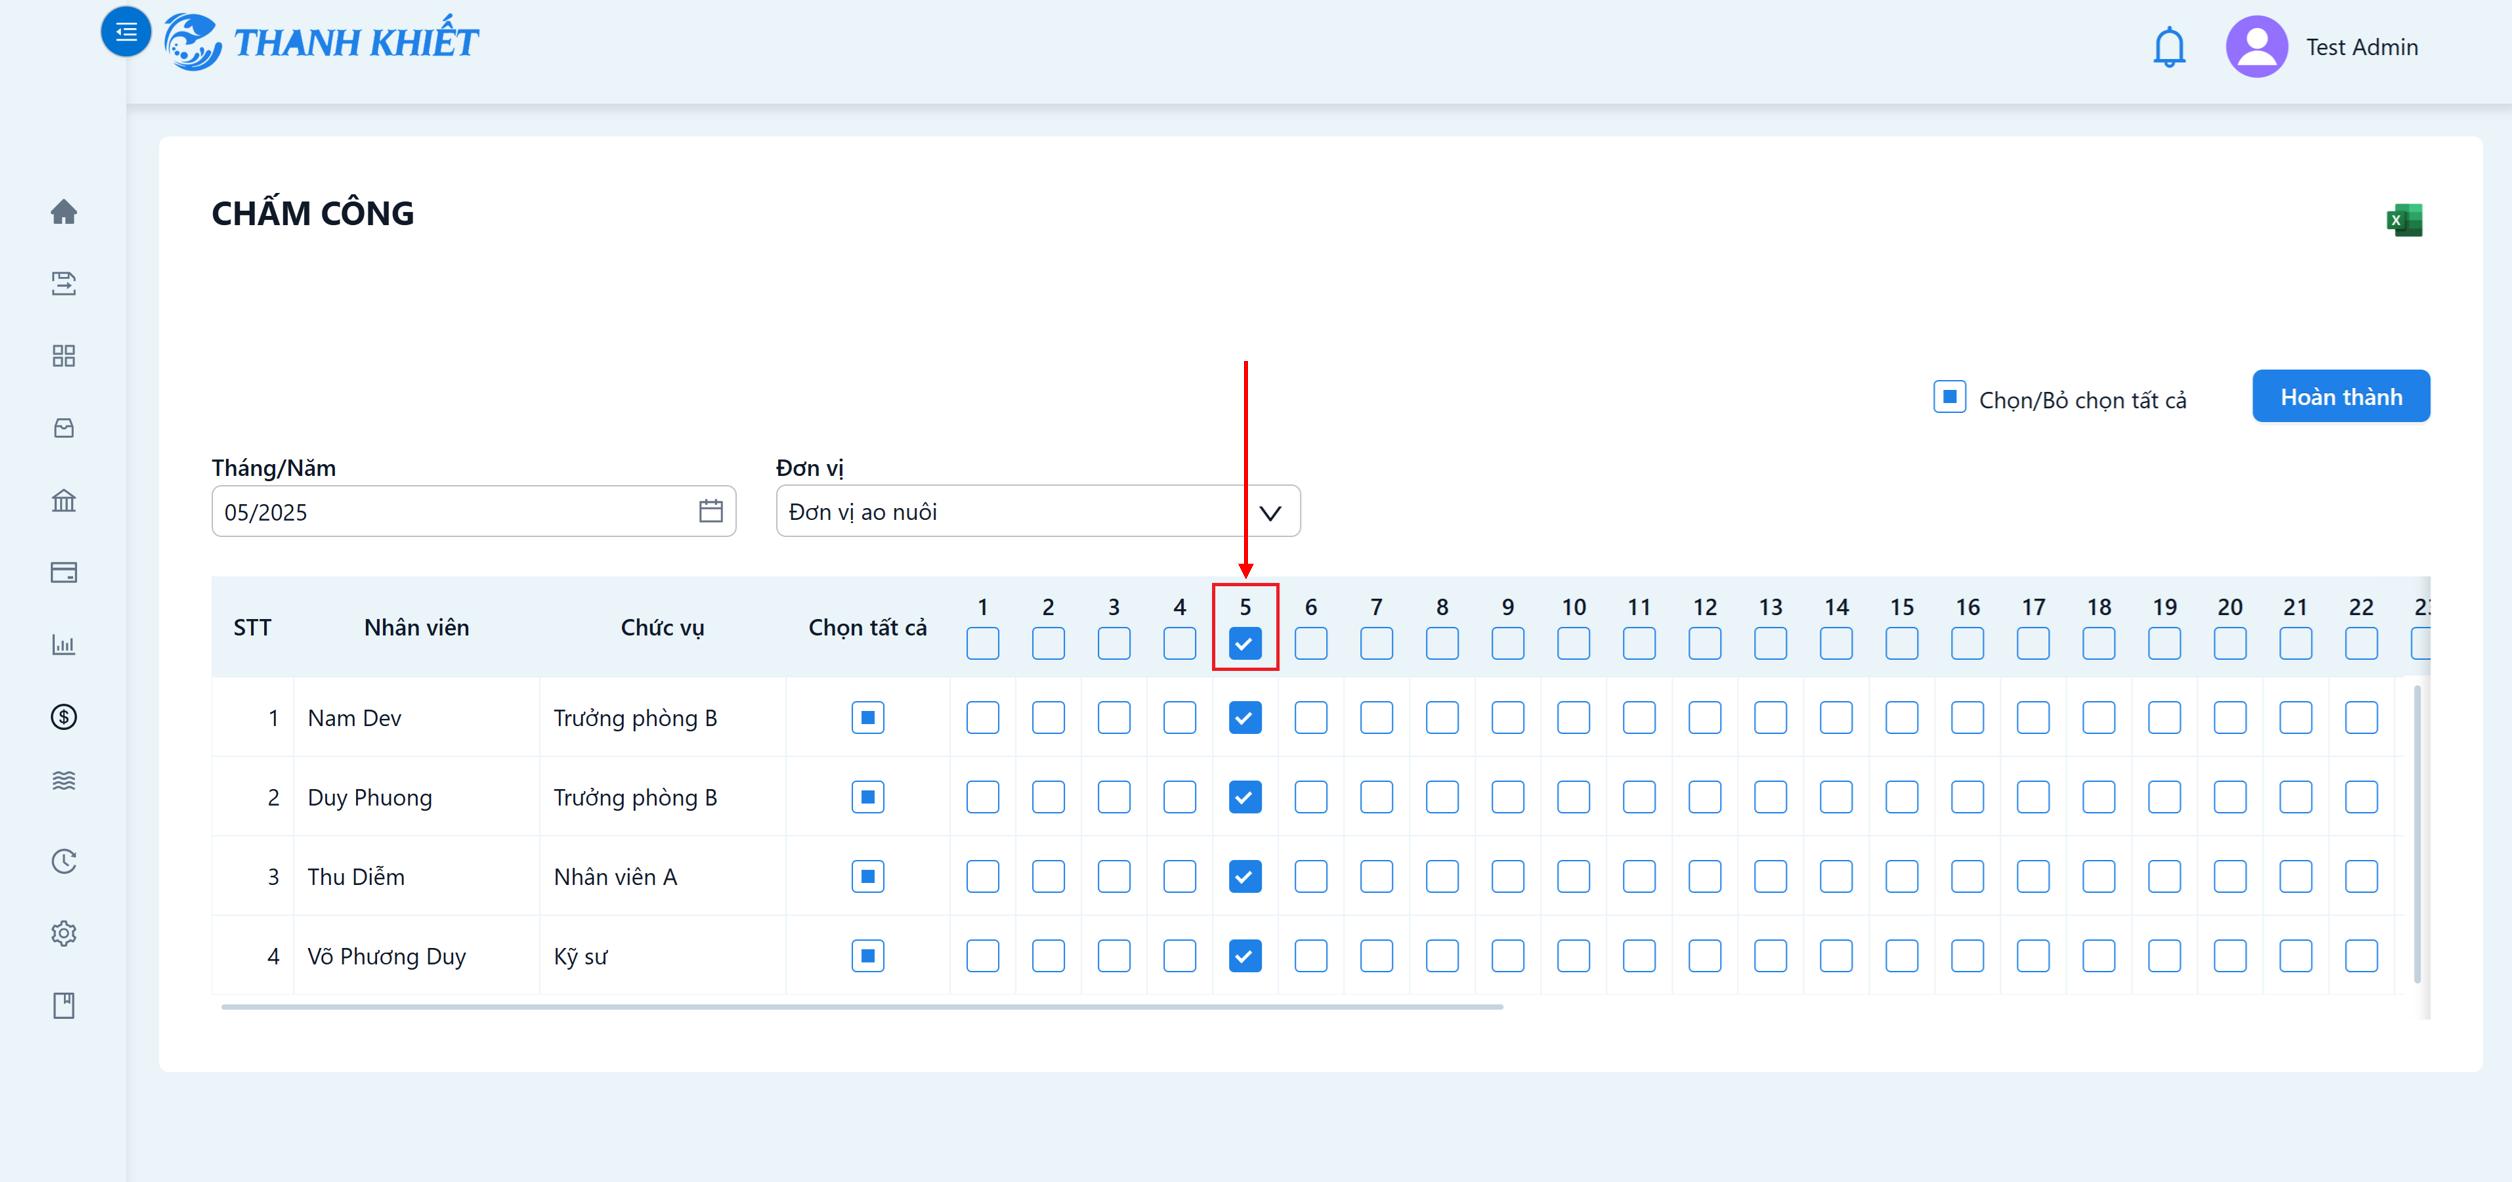Go to Home in sidebar
Viewport: 2512px width, 1182px height.
pyautogui.click(x=64, y=212)
